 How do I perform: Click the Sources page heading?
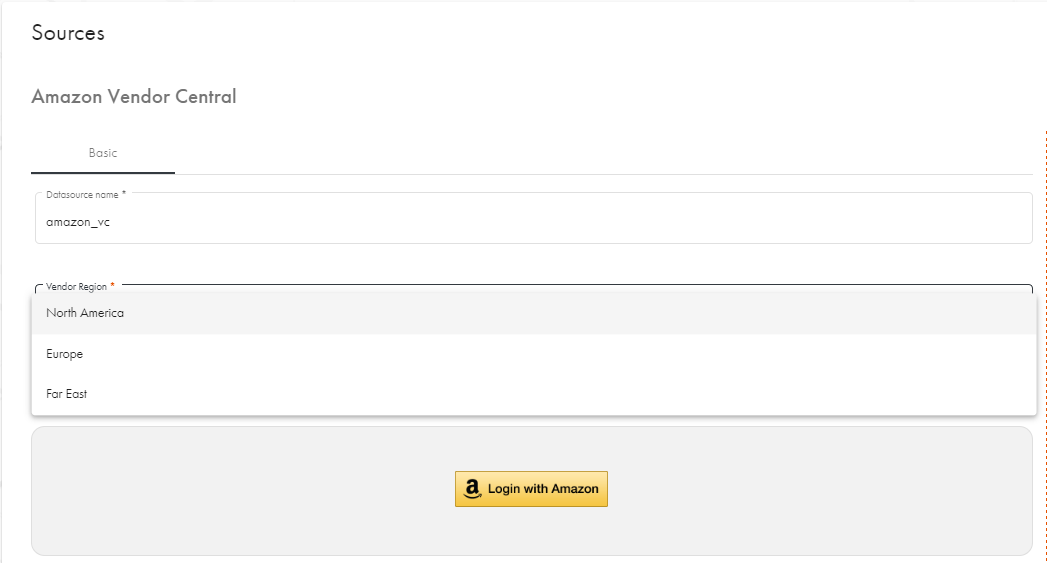pos(68,33)
